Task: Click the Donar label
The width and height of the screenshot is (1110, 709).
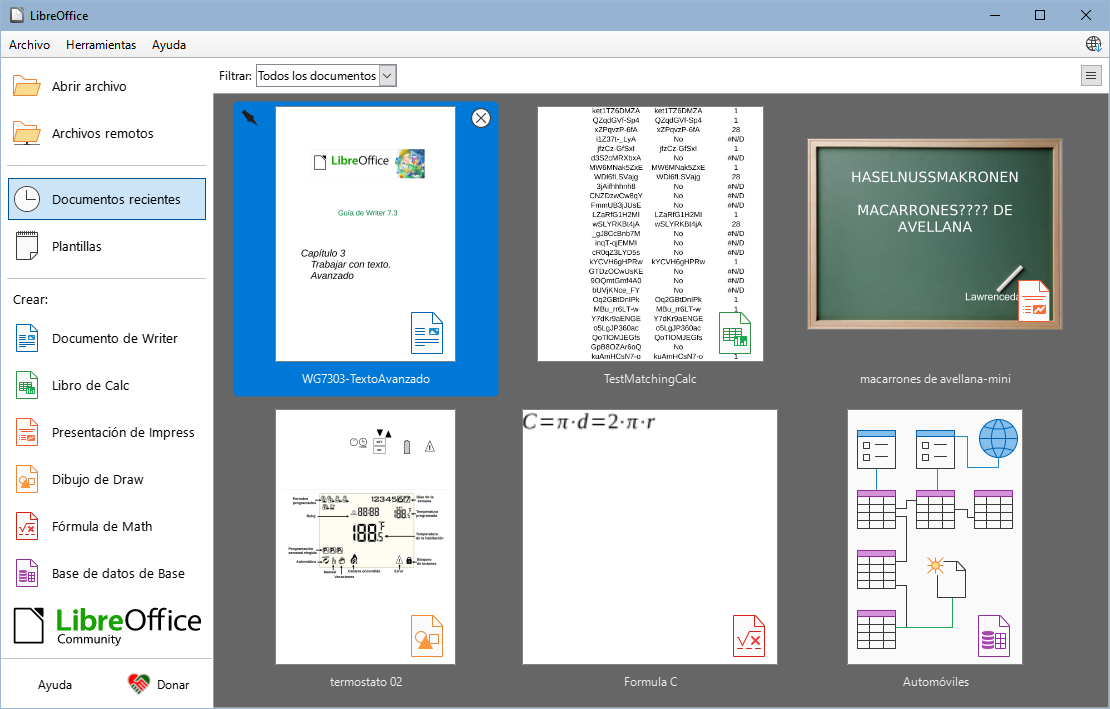Action: coord(173,684)
